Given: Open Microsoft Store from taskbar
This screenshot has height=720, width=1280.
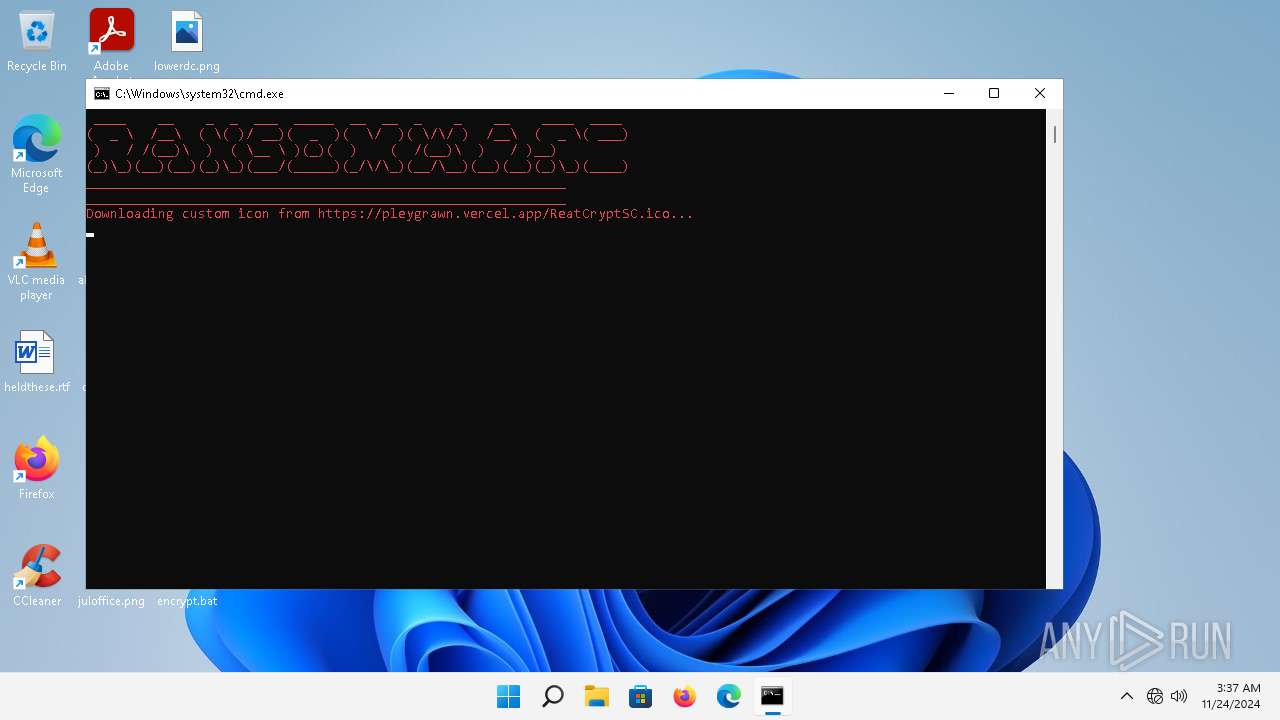Looking at the screenshot, I should pyautogui.click(x=641, y=696).
